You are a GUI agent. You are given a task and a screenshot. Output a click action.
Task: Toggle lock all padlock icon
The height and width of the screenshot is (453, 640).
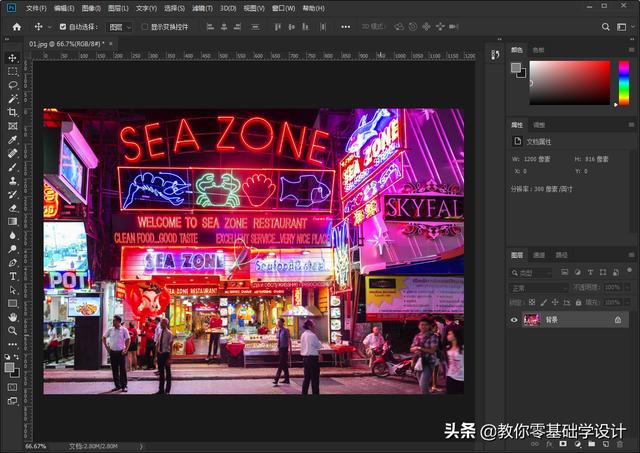tap(578, 302)
